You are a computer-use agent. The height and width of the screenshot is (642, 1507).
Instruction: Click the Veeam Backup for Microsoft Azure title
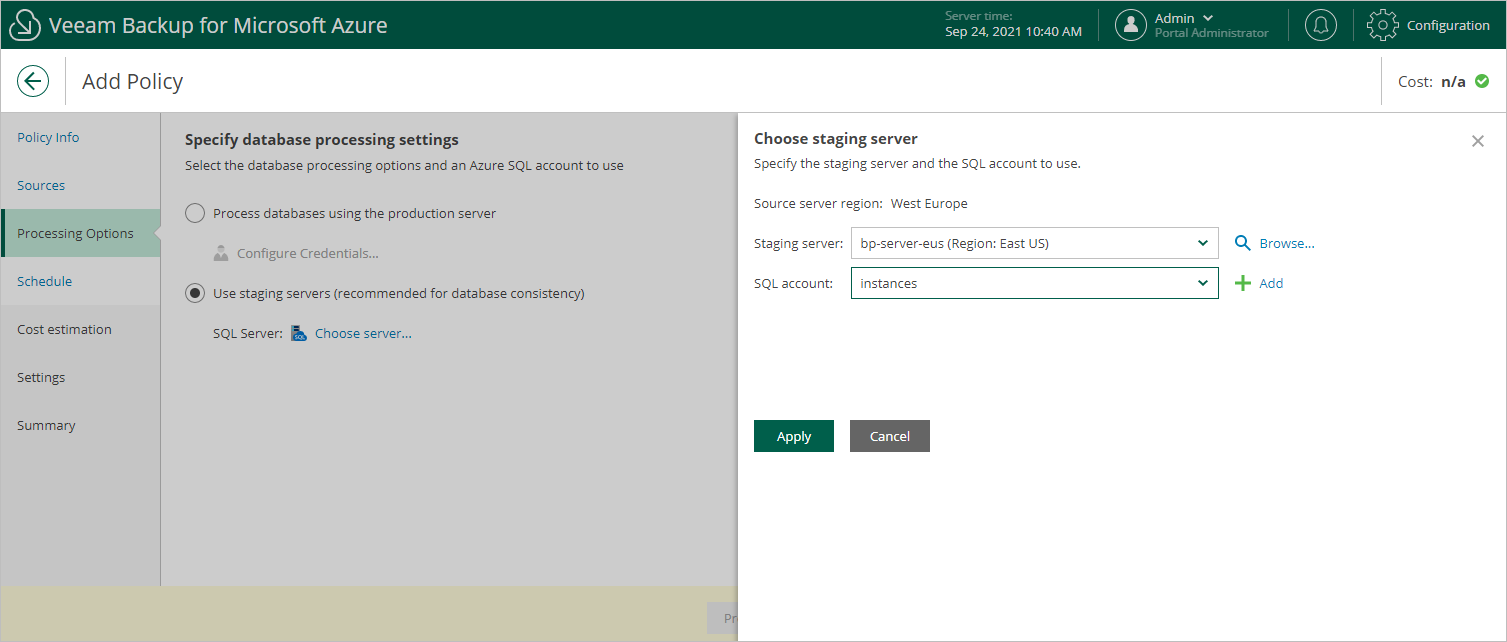[x=218, y=25]
